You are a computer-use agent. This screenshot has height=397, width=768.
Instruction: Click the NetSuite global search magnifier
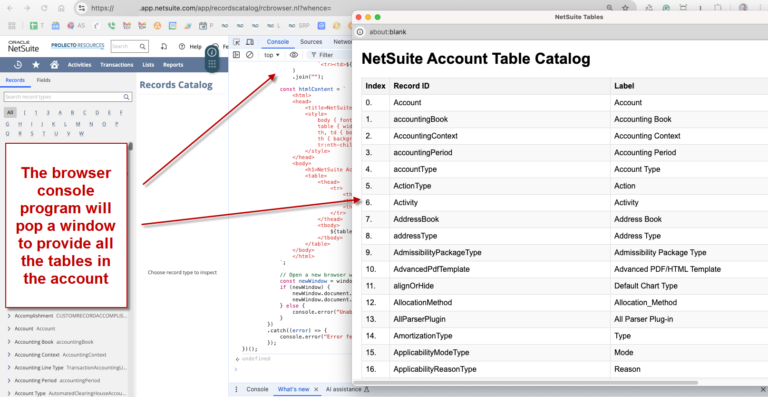[143, 47]
